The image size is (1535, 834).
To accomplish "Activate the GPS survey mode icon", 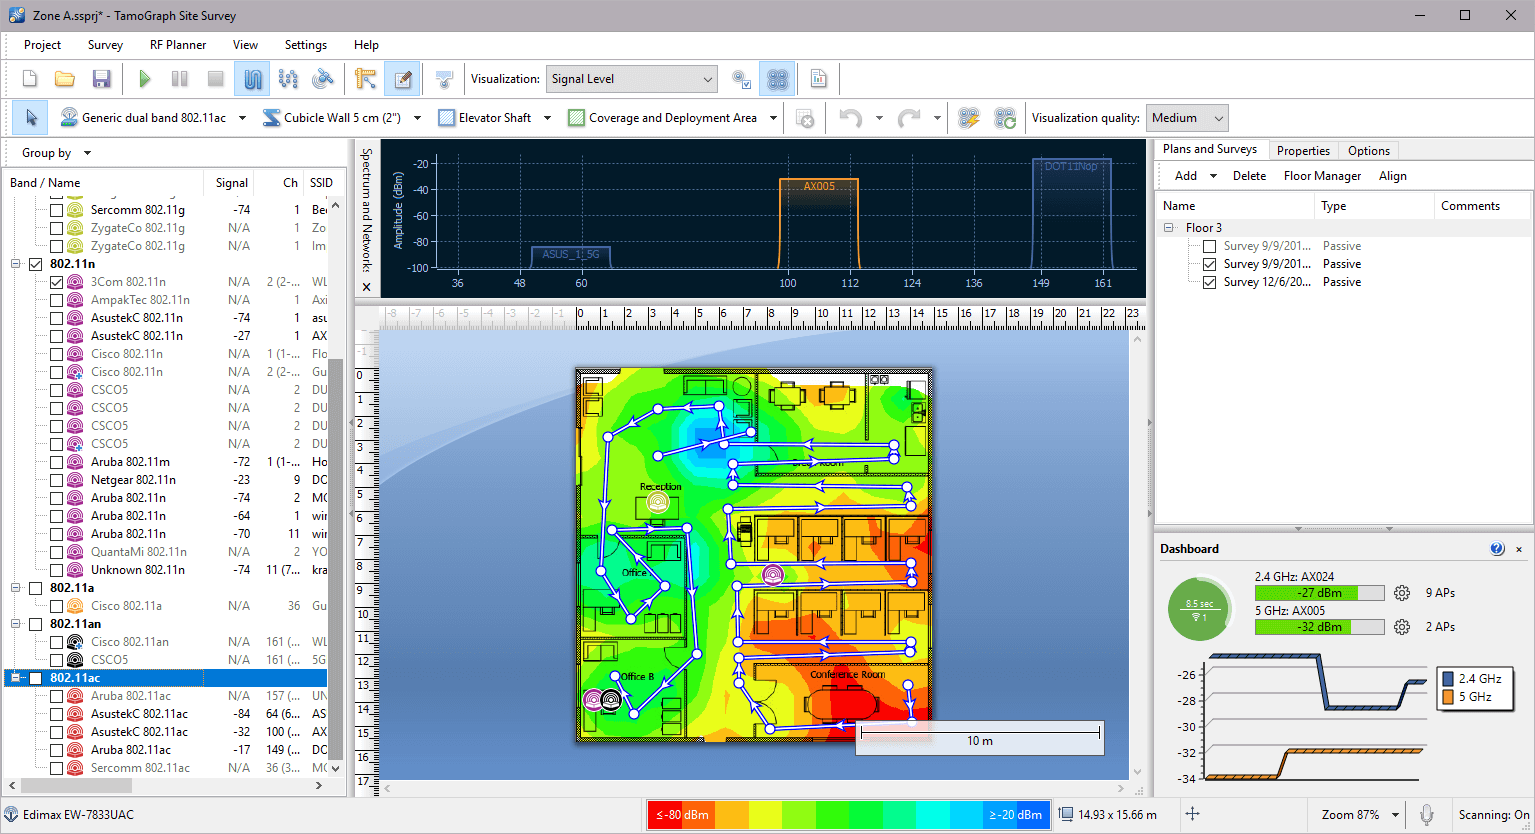I will pos(322,78).
